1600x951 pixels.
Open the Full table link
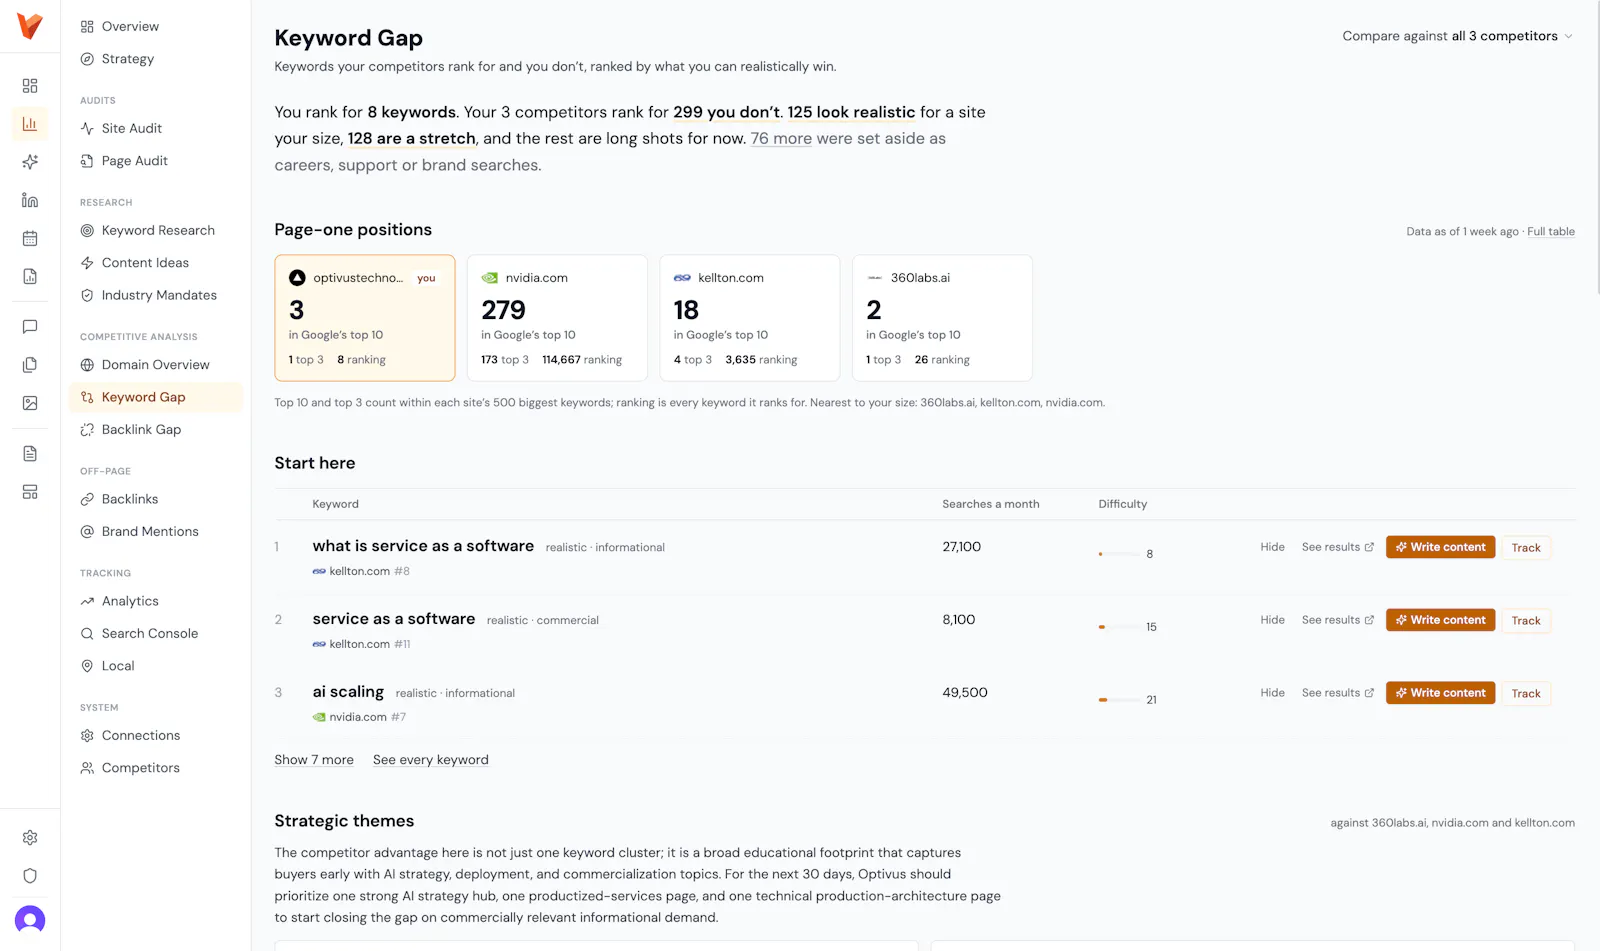(1551, 232)
